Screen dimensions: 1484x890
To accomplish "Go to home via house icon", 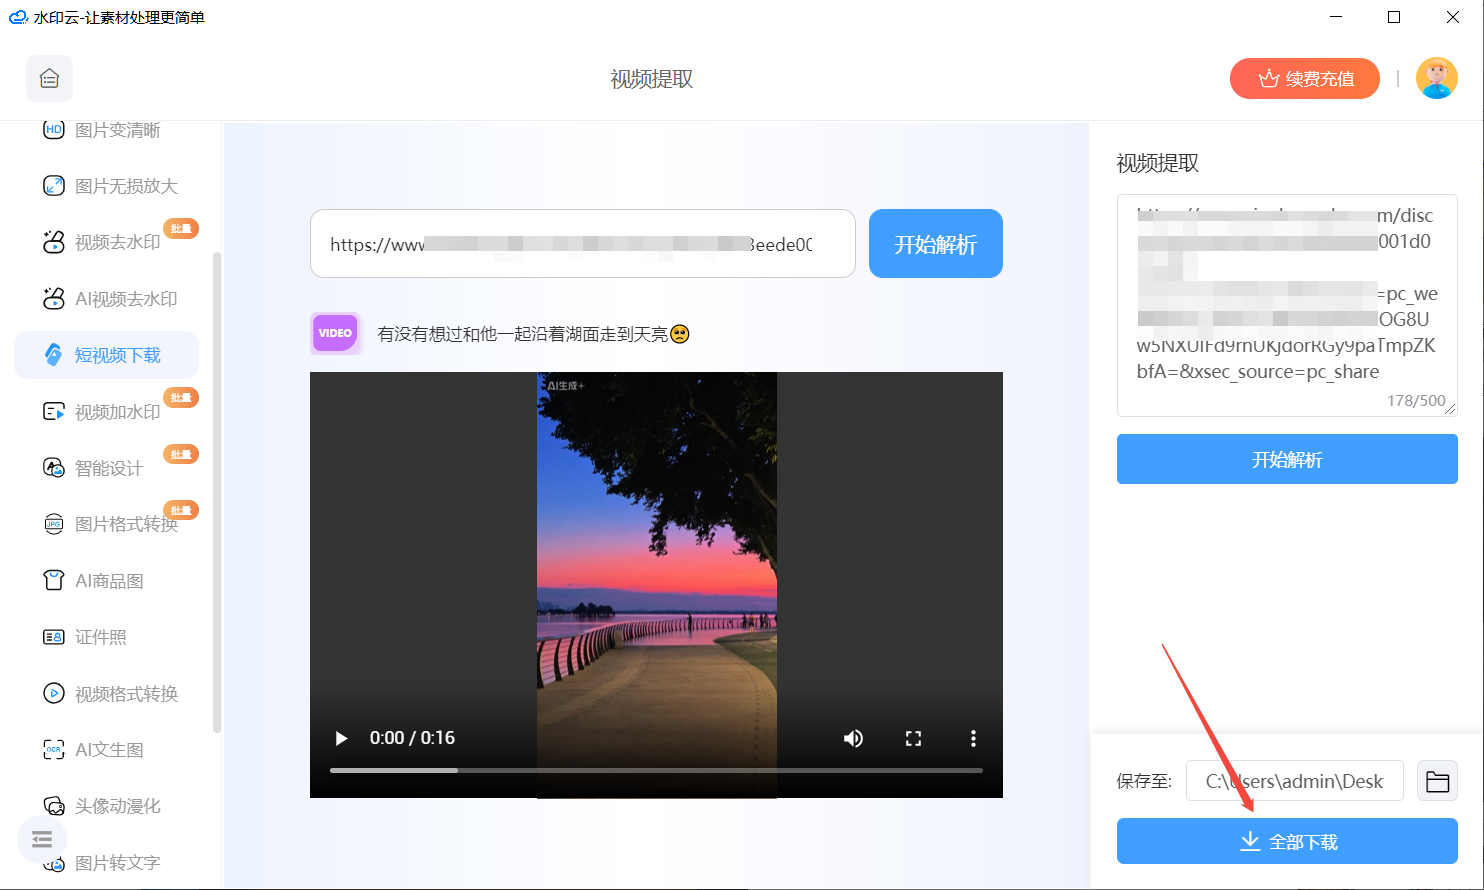I will [x=49, y=79].
